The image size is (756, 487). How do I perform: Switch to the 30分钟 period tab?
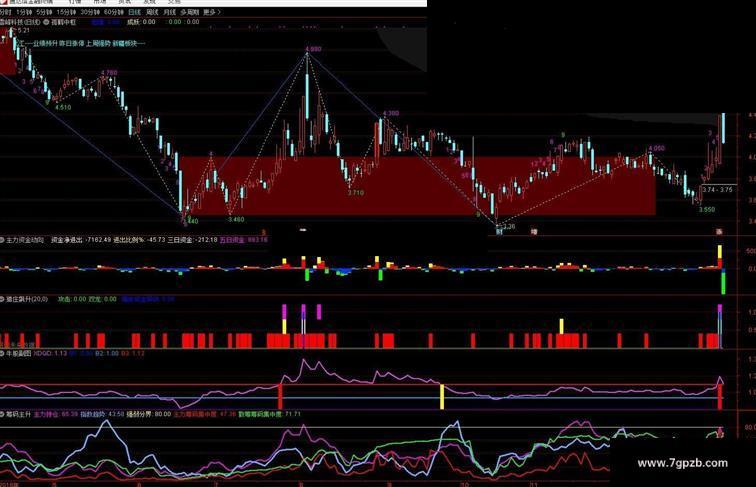[x=90, y=12]
